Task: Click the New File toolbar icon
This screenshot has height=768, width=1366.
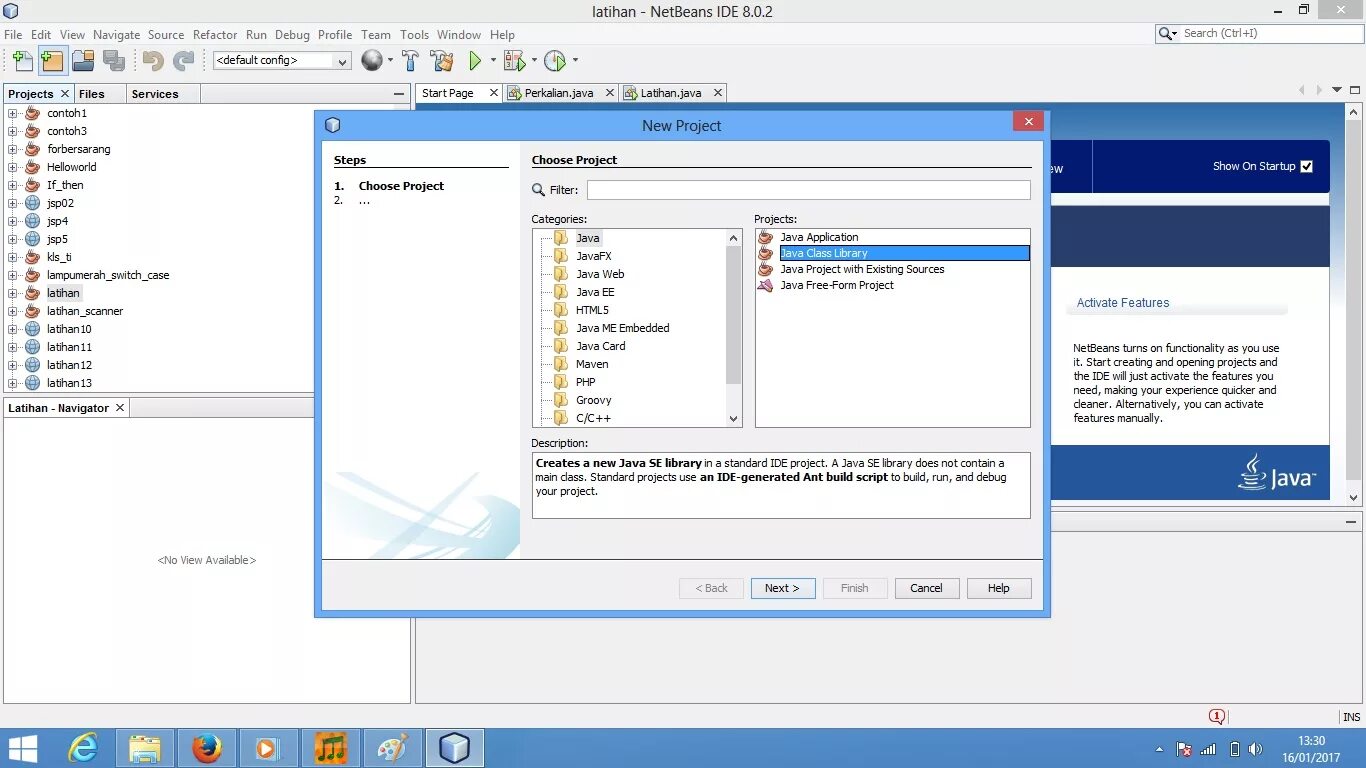Action: 22,61
